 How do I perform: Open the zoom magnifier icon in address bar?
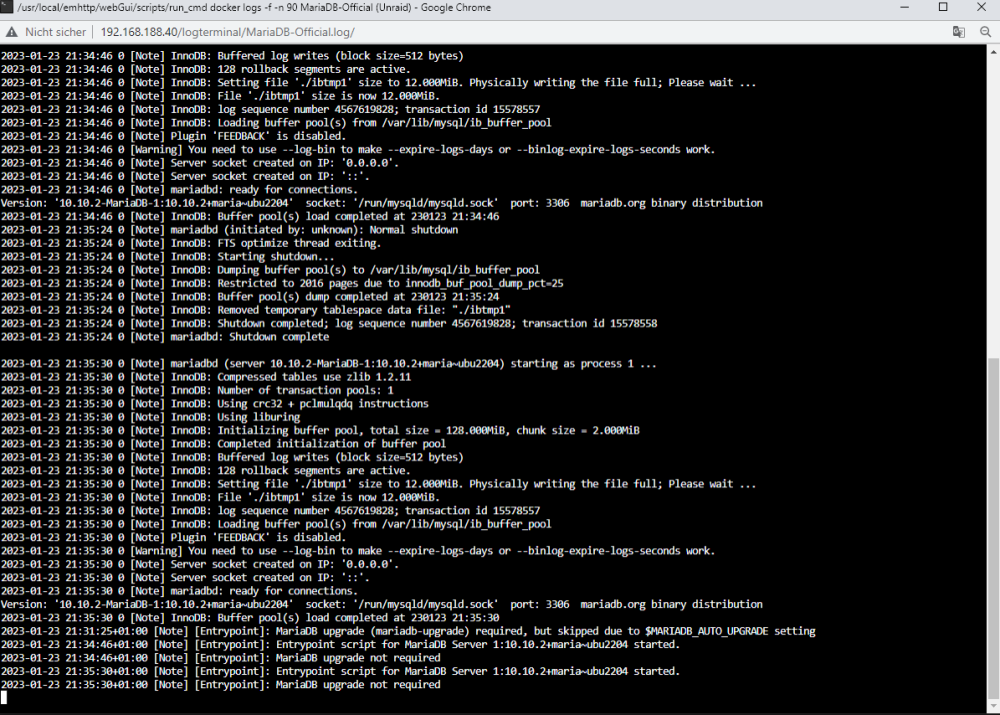[x=985, y=32]
